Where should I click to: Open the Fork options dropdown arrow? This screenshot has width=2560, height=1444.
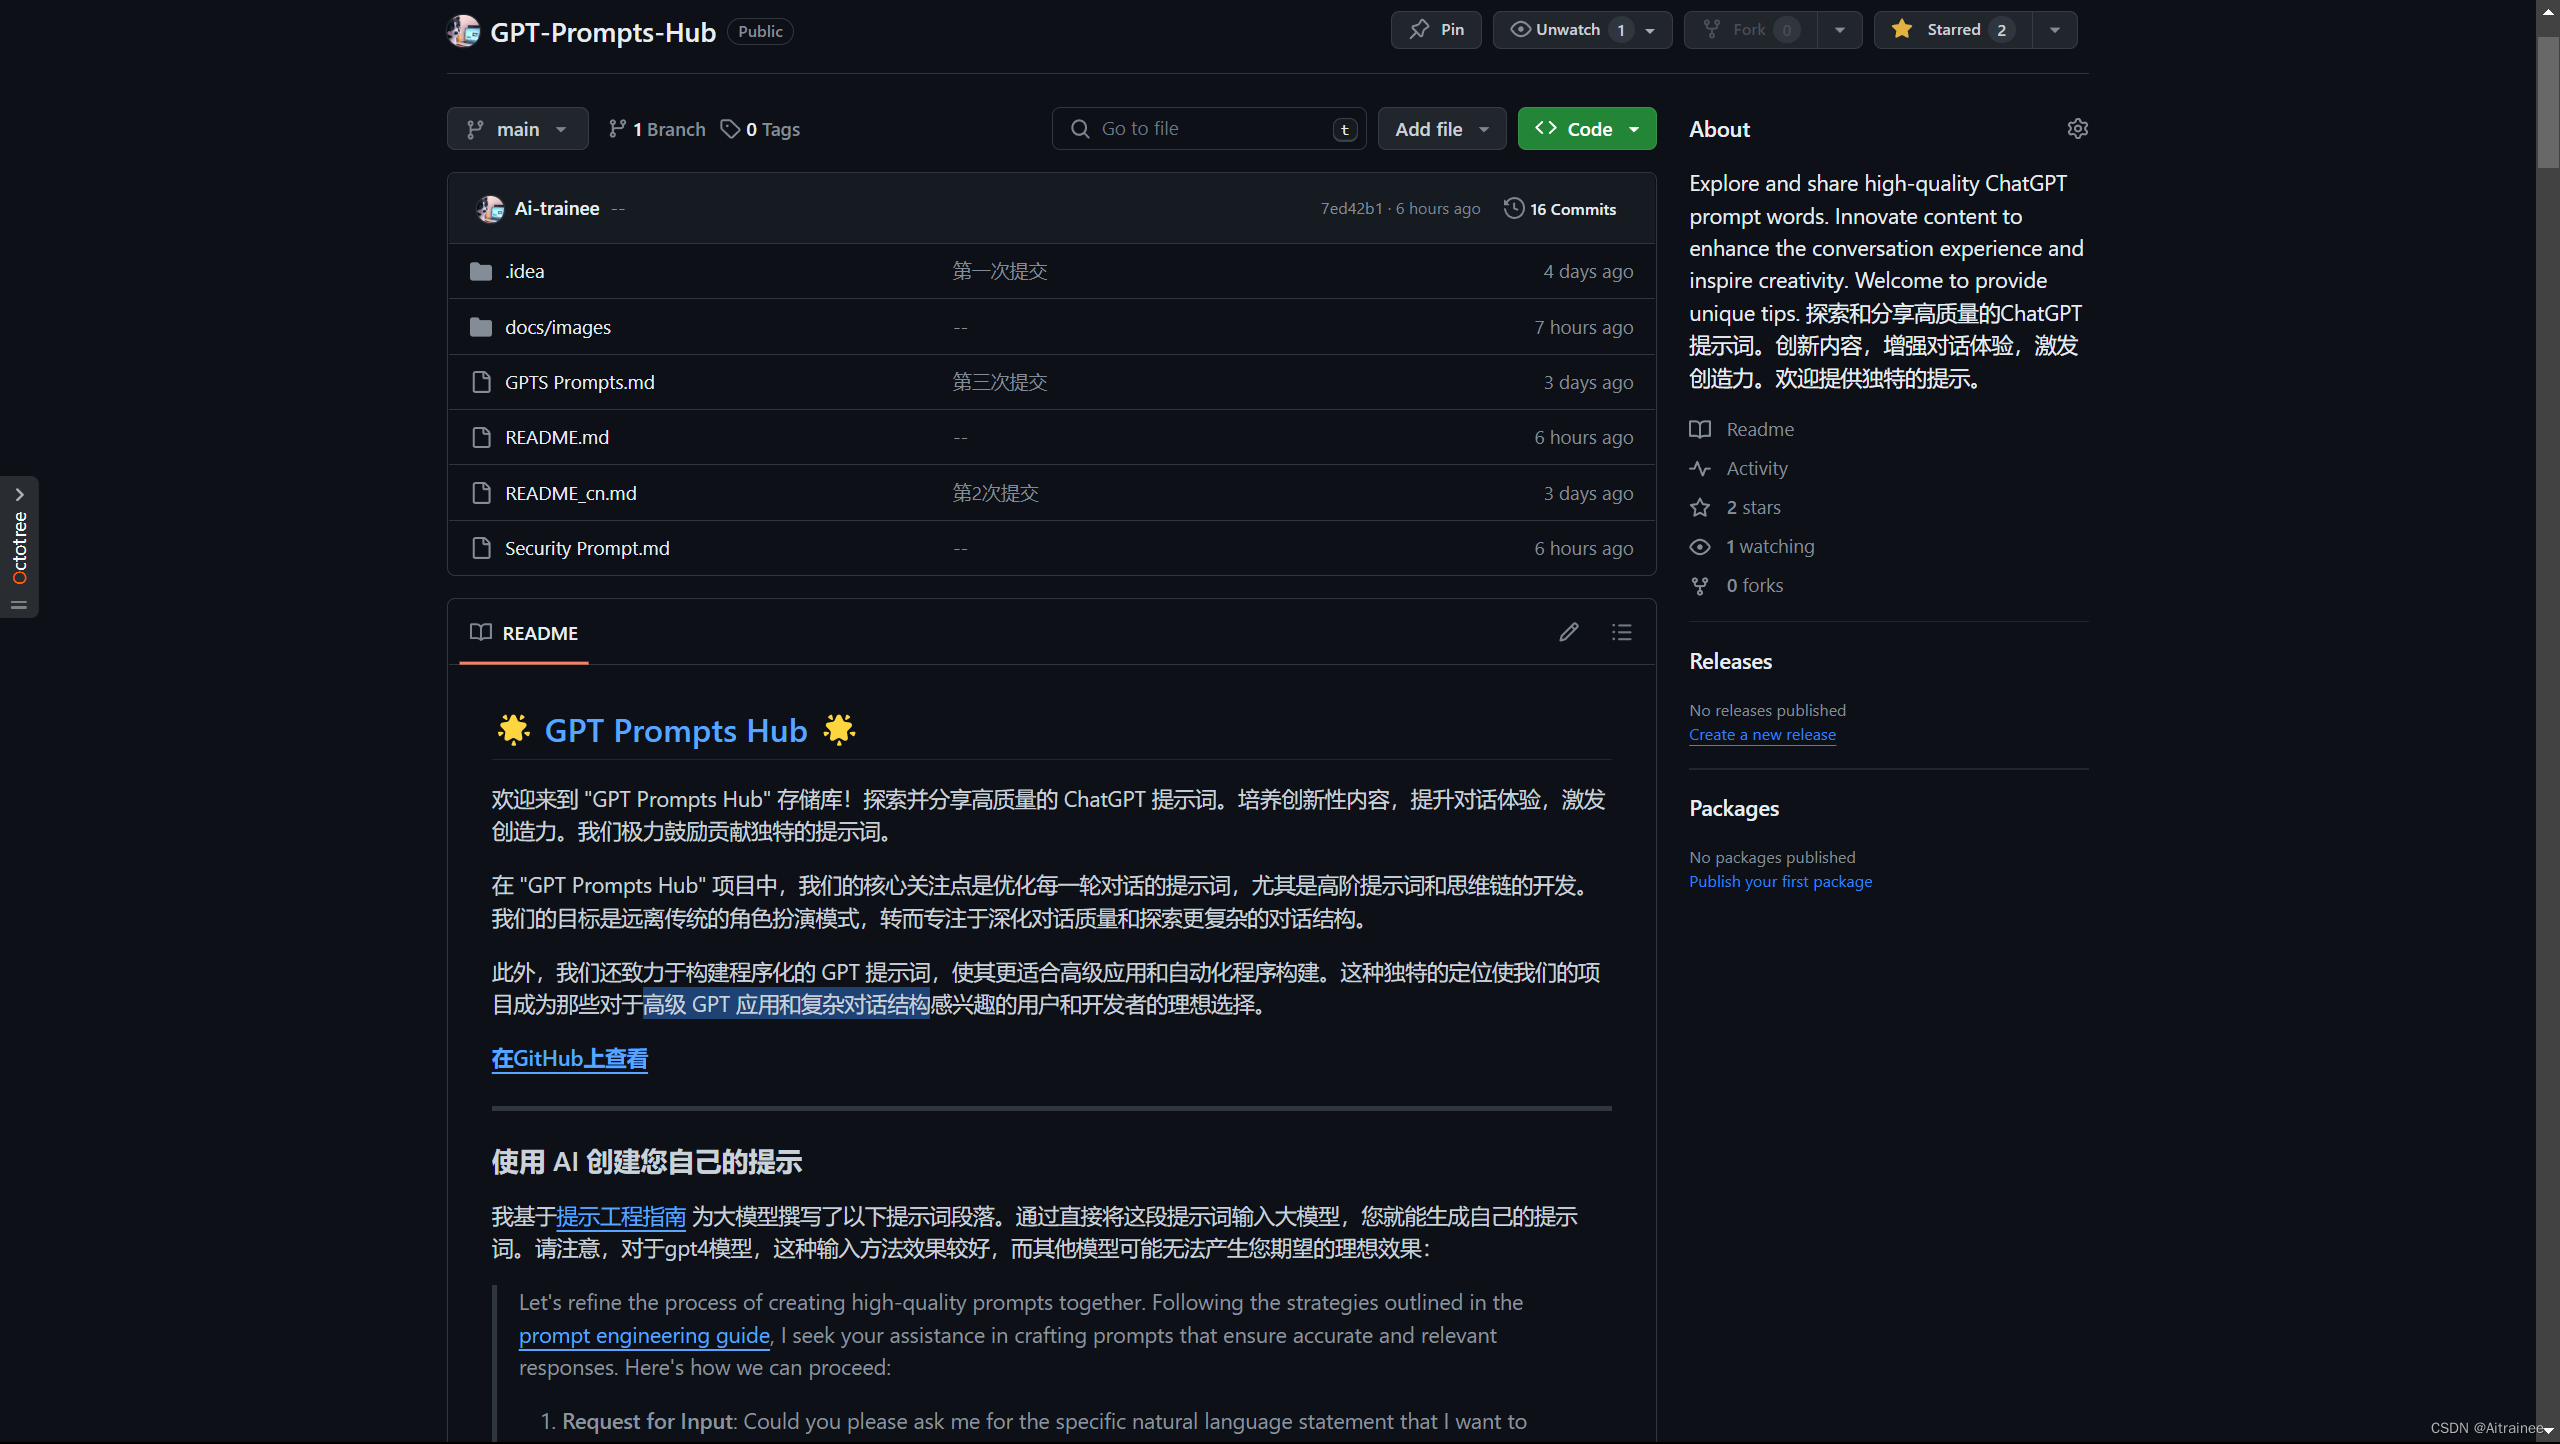(x=1840, y=30)
